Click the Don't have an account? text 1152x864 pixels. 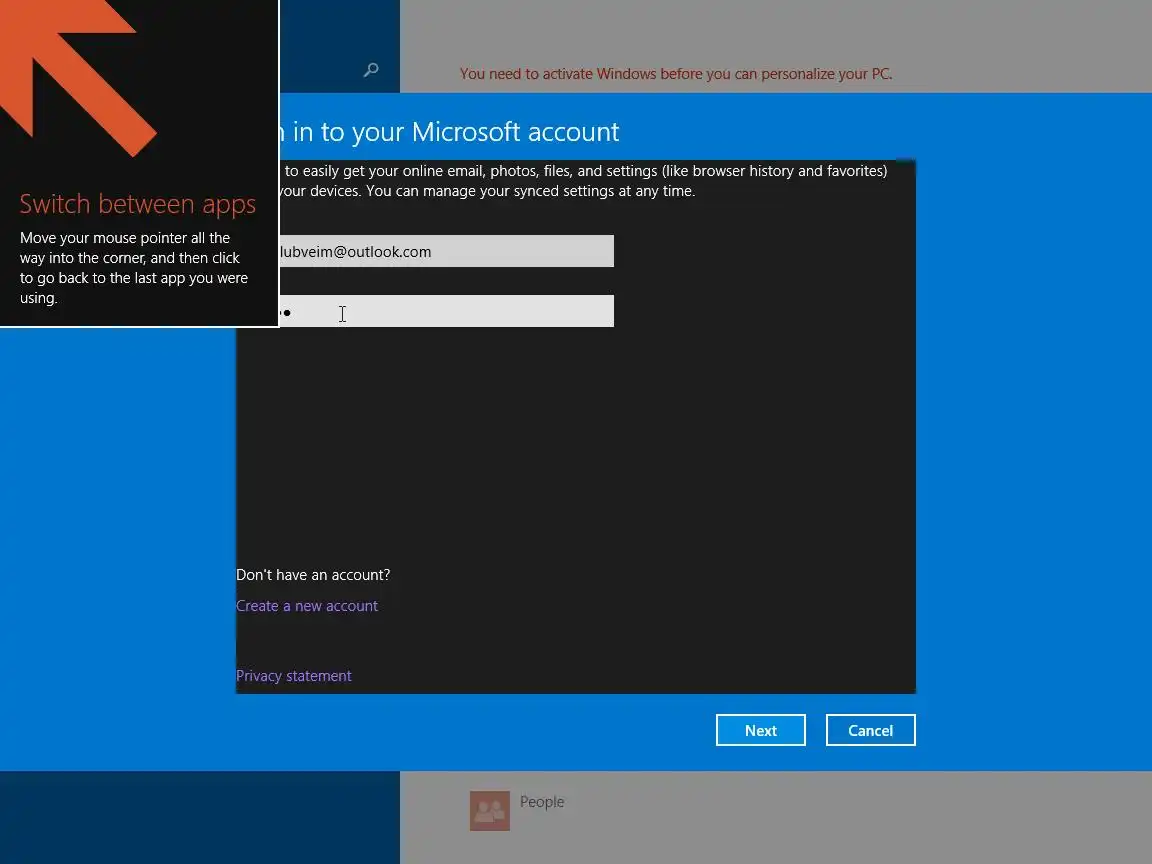point(313,575)
